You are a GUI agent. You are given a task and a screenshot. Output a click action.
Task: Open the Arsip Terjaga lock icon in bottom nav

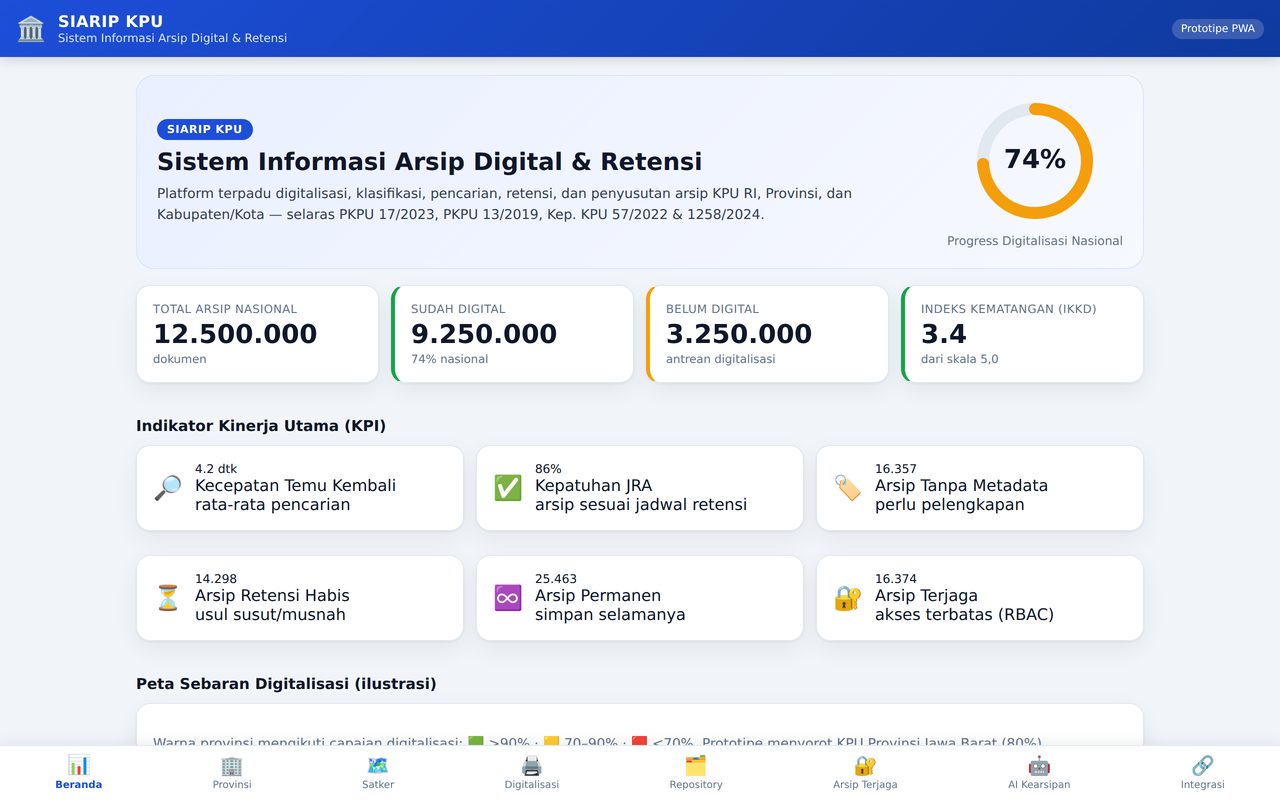coord(865,765)
